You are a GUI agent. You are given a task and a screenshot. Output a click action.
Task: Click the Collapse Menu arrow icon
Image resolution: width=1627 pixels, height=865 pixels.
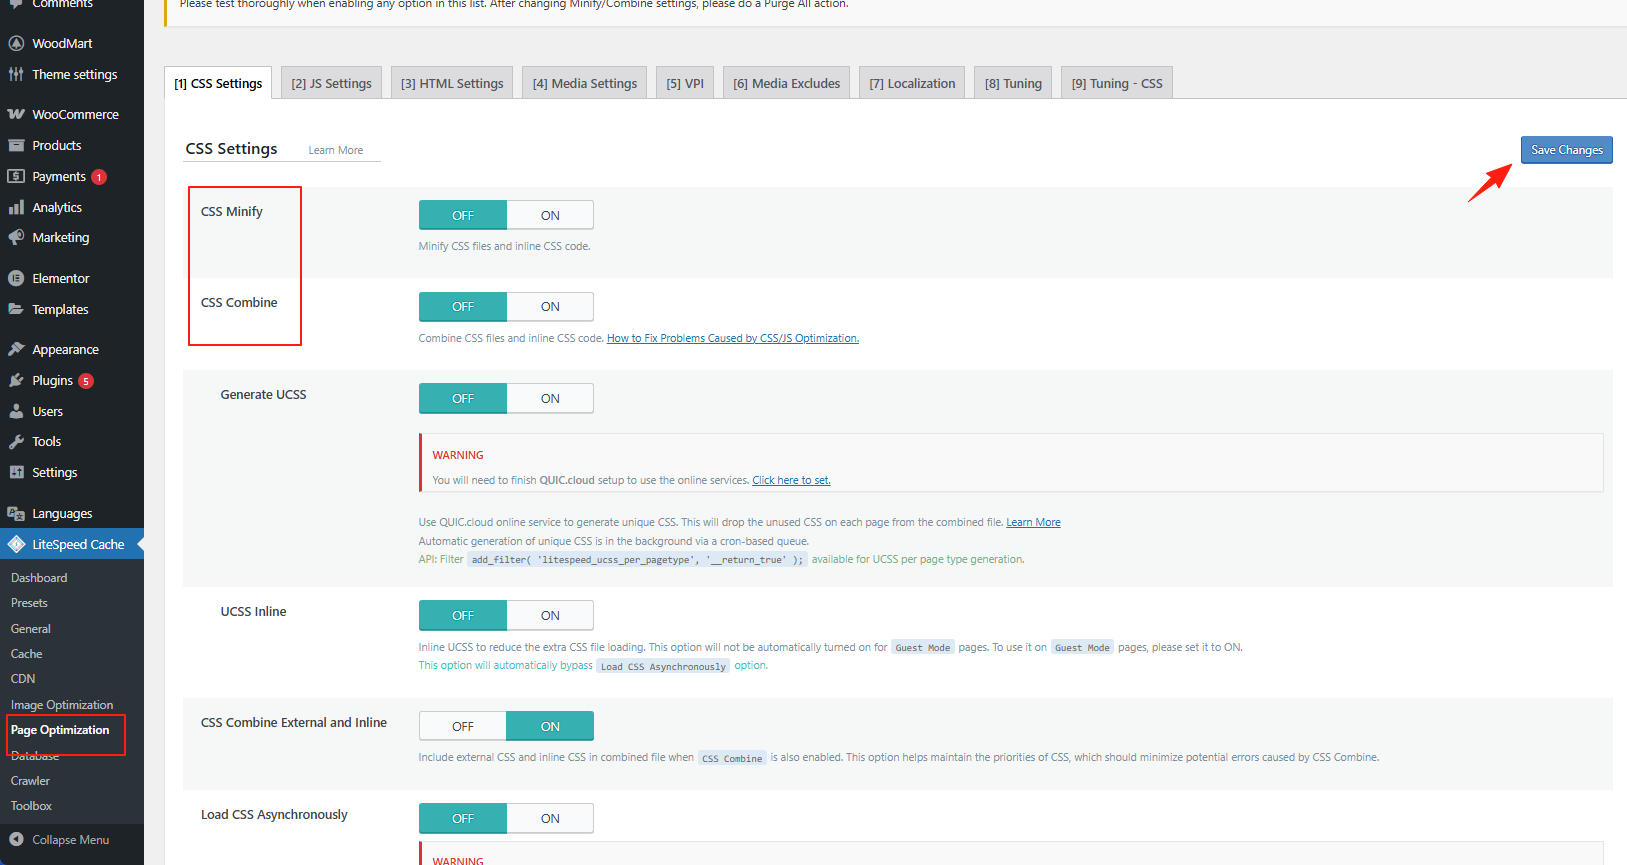[x=16, y=840]
